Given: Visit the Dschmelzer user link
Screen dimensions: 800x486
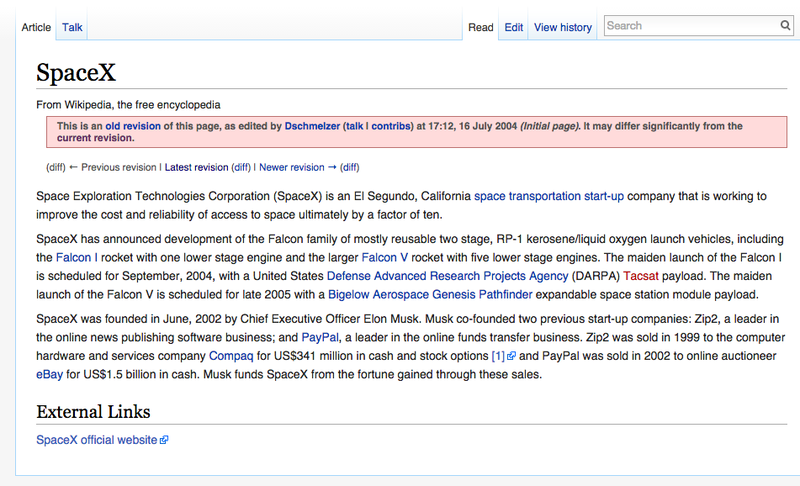Looking at the screenshot, I should coord(312,126).
